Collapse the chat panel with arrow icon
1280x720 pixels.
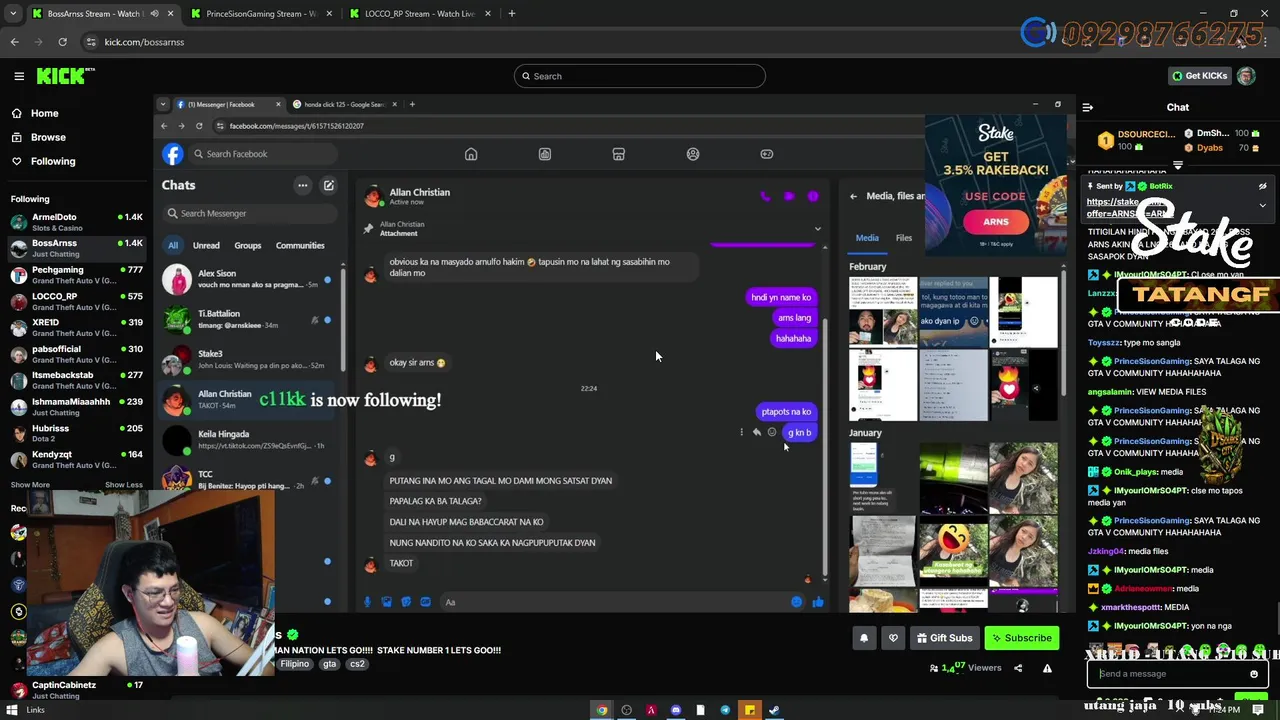click(x=1088, y=107)
